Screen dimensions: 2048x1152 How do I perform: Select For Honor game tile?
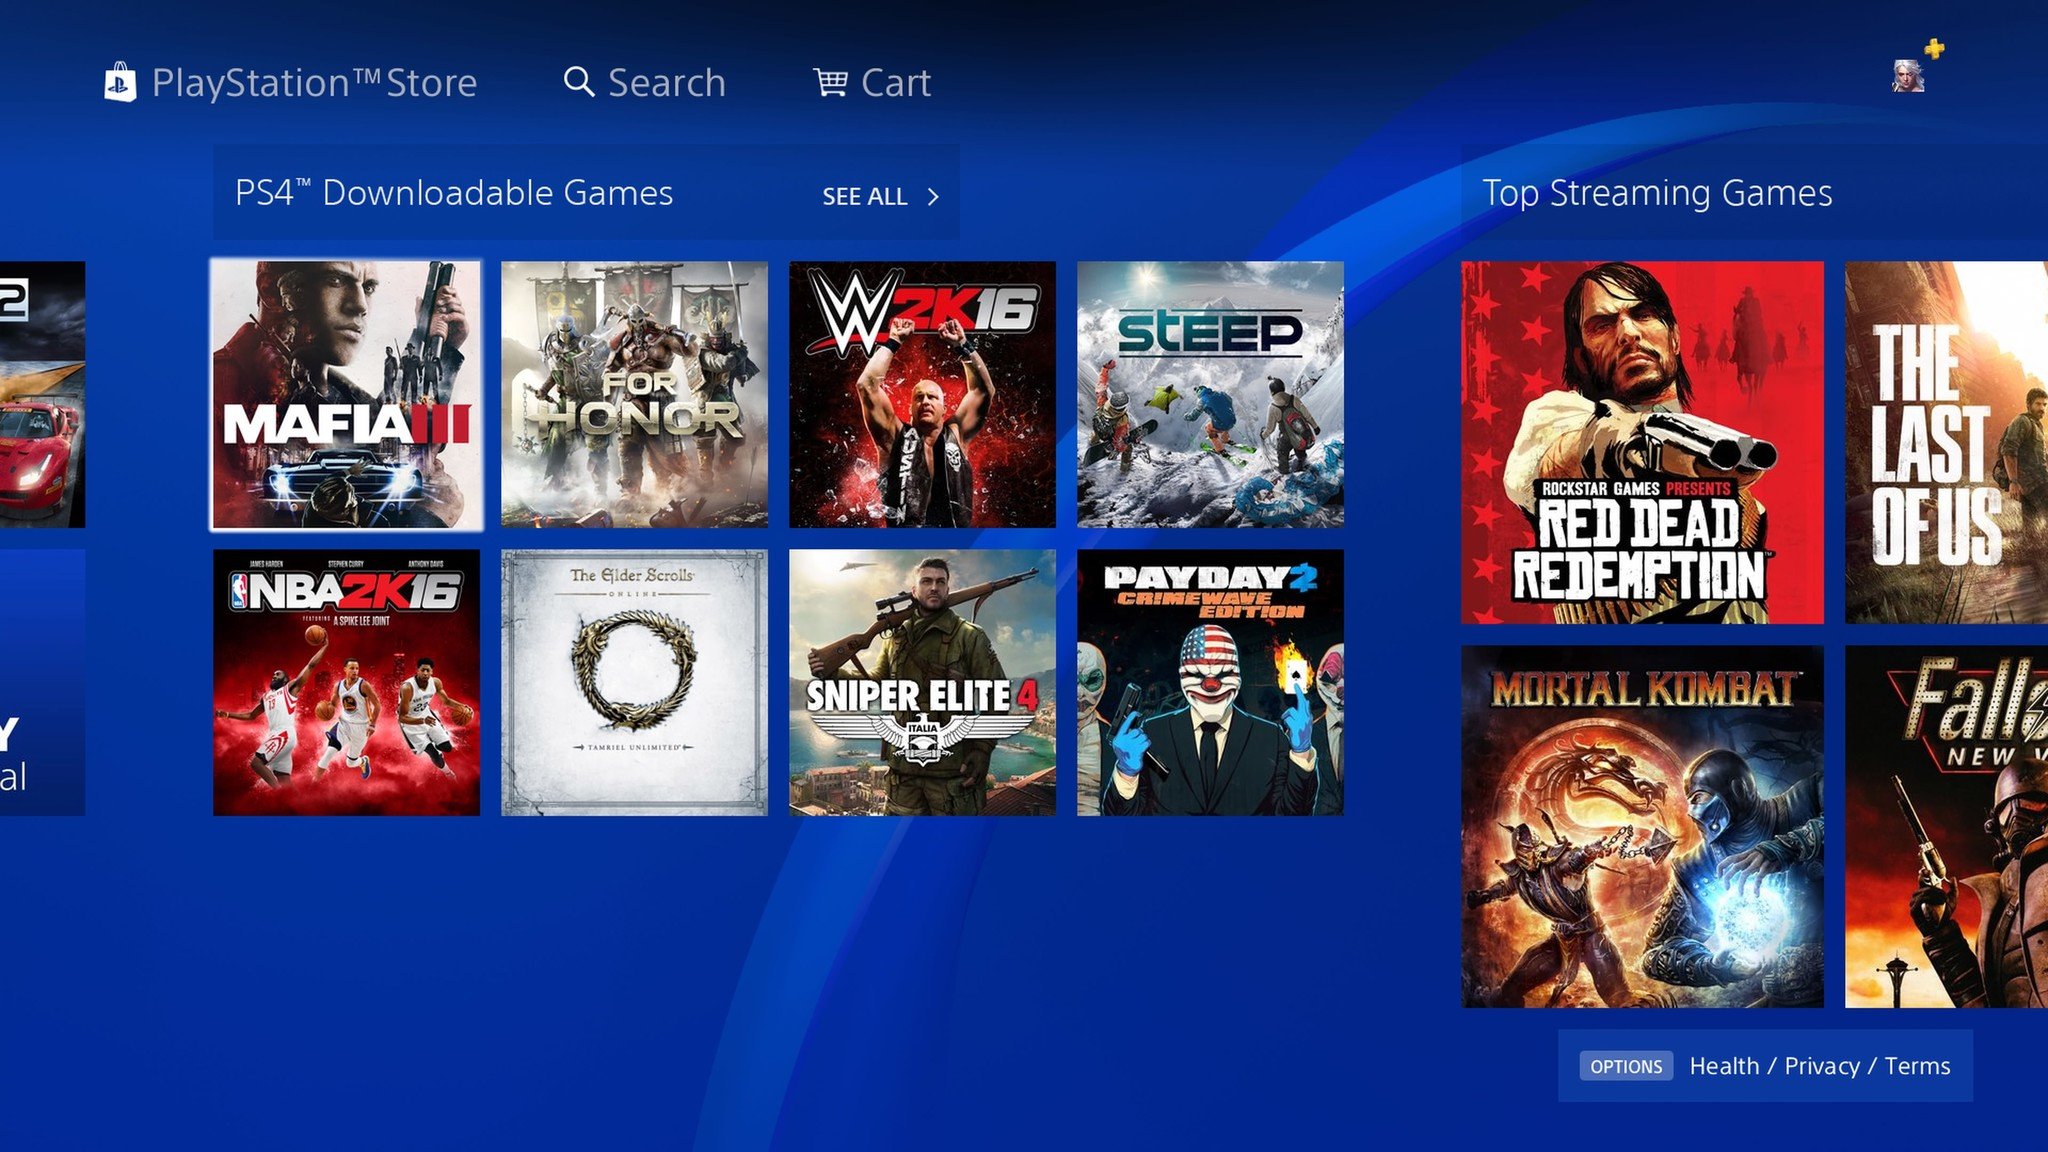634,394
